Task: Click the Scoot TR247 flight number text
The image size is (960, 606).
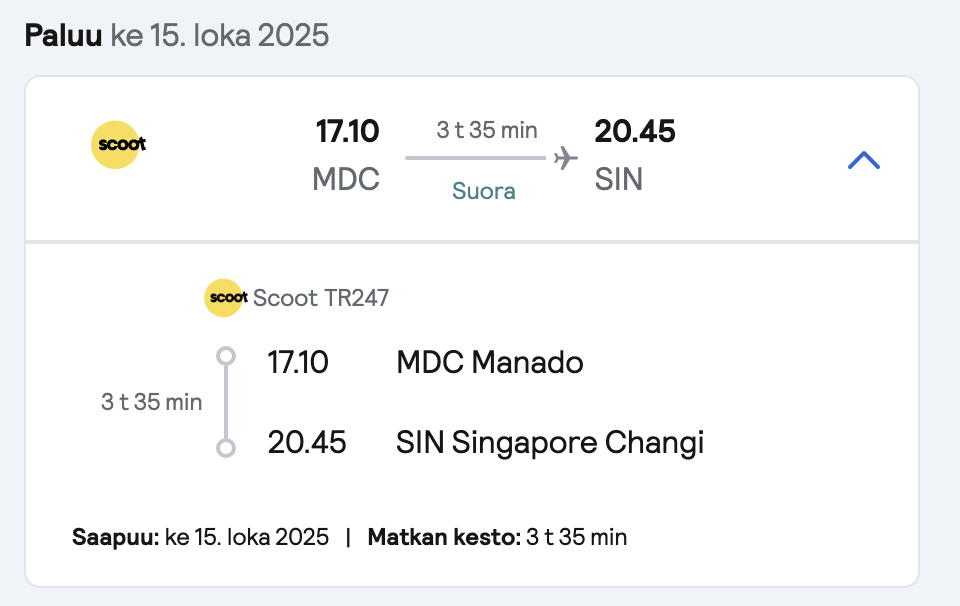Action: click(321, 298)
